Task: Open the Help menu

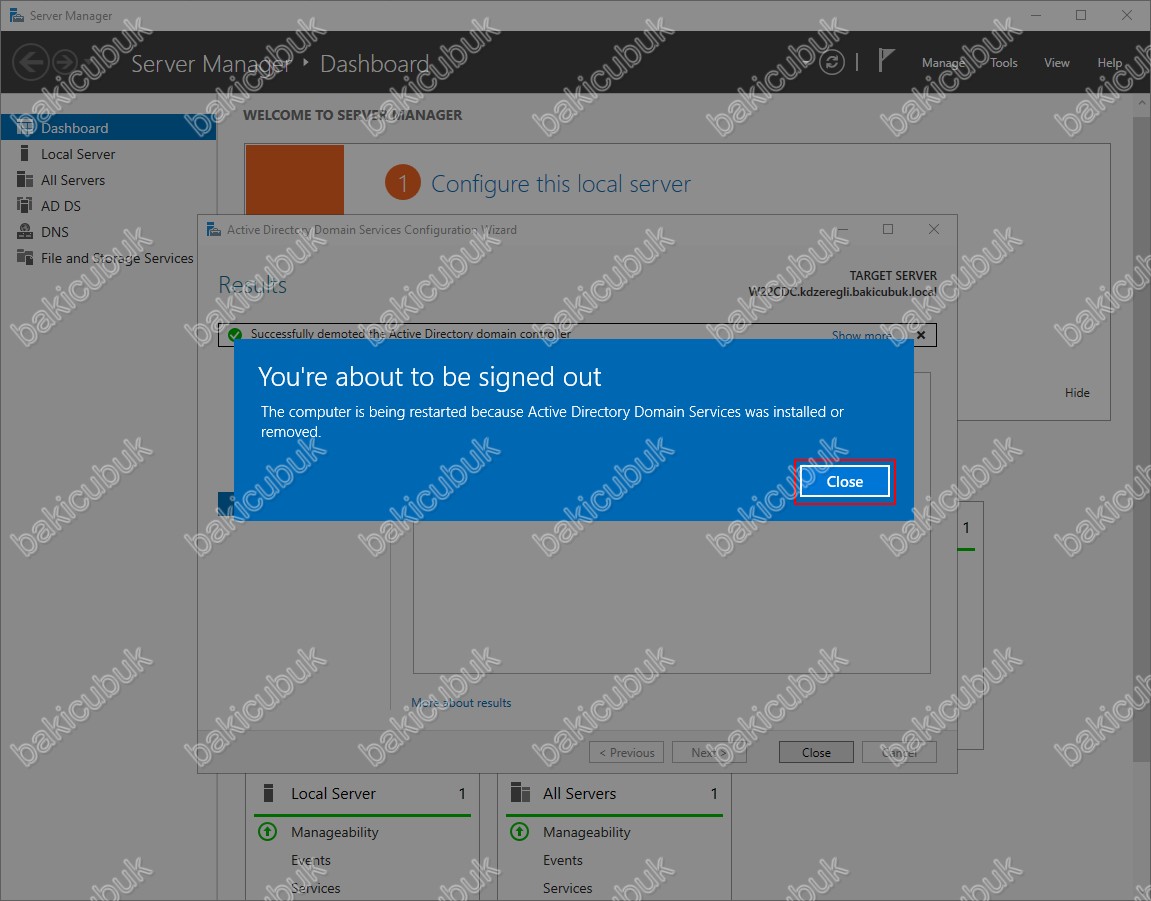Action: [1109, 63]
